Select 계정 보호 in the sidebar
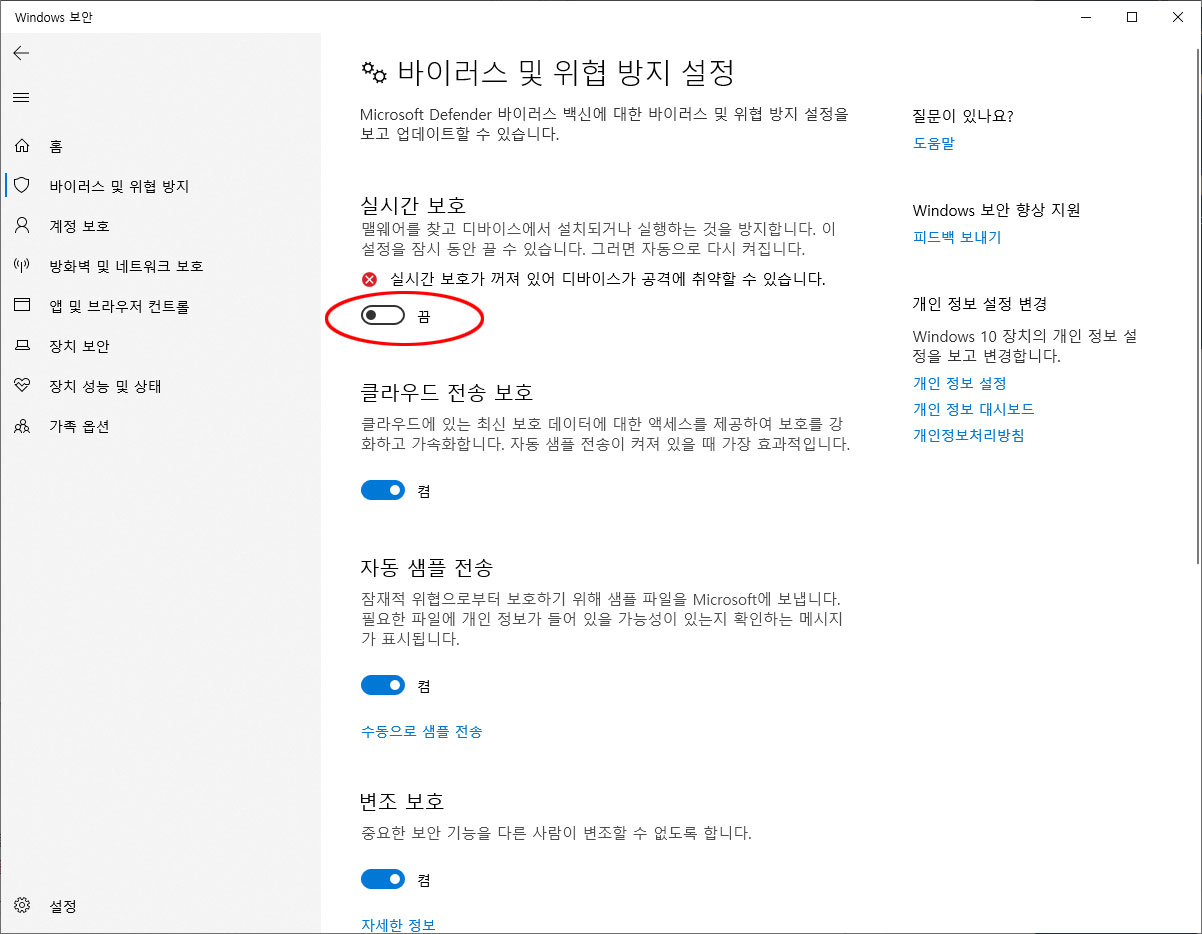 pos(160,226)
